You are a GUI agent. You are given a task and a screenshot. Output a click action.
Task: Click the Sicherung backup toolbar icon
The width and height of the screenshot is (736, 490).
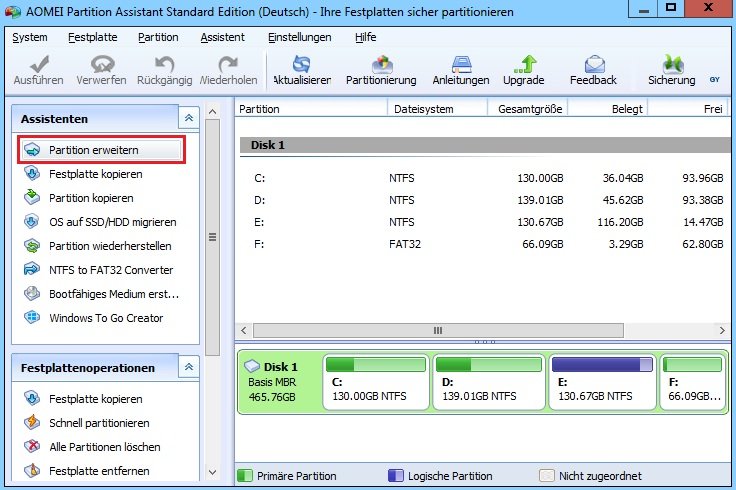point(673,64)
